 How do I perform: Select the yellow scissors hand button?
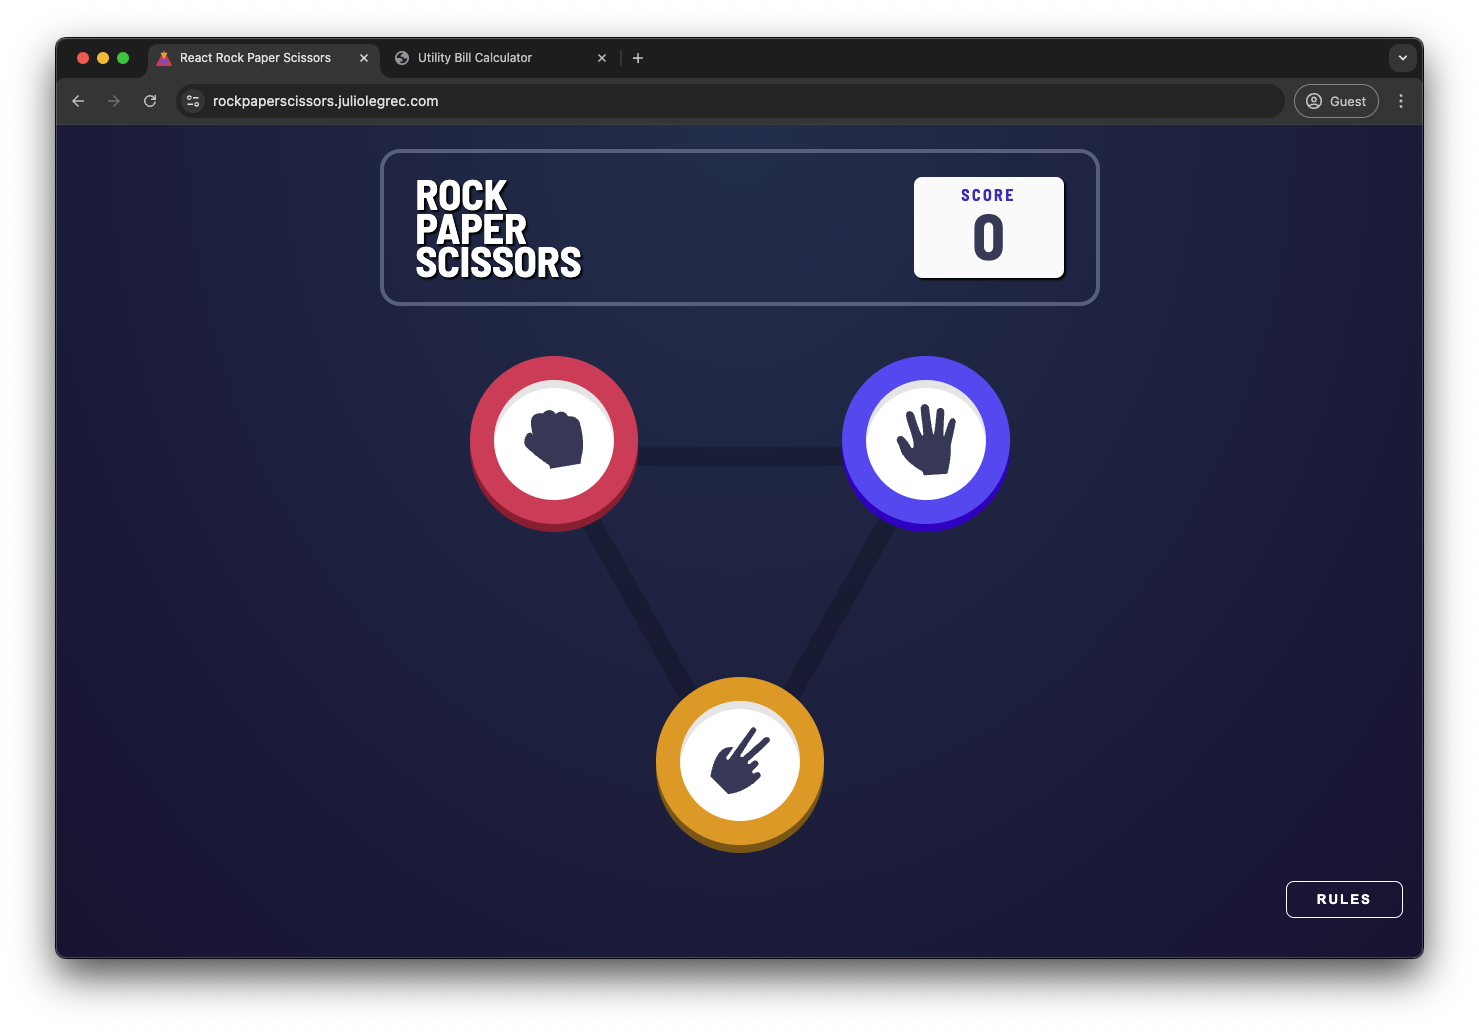[x=739, y=761]
